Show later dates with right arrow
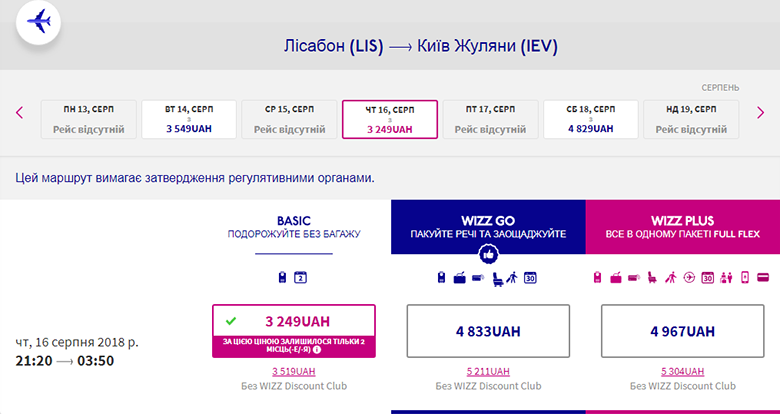The image size is (780, 414). (x=760, y=112)
